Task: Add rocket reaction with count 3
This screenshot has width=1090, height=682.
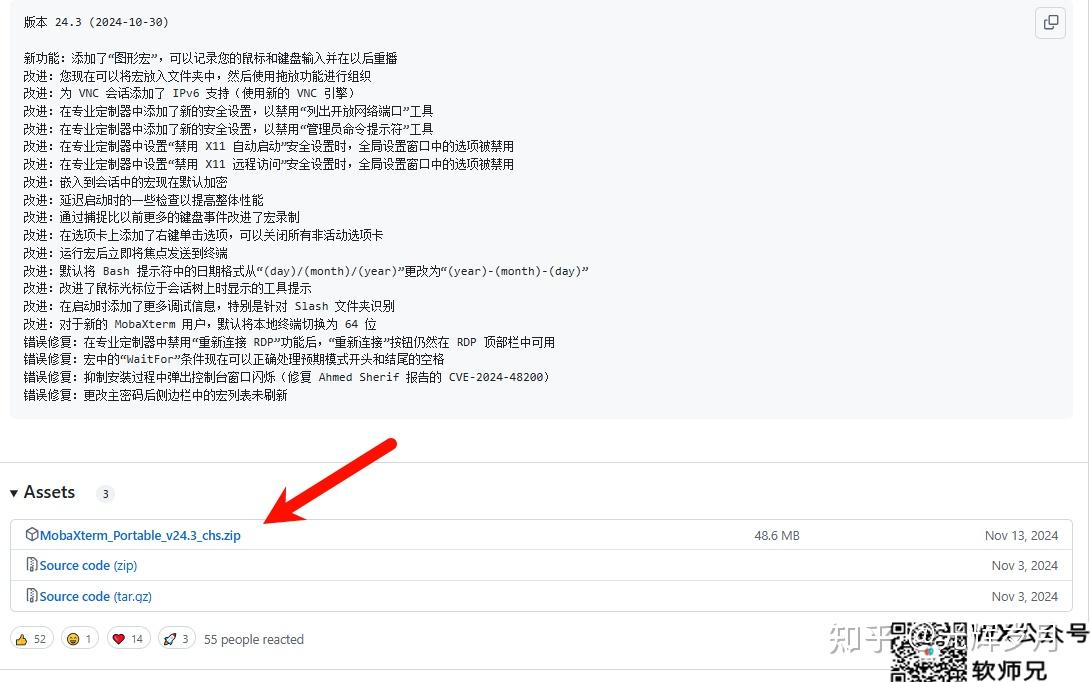Action: click(x=177, y=639)
